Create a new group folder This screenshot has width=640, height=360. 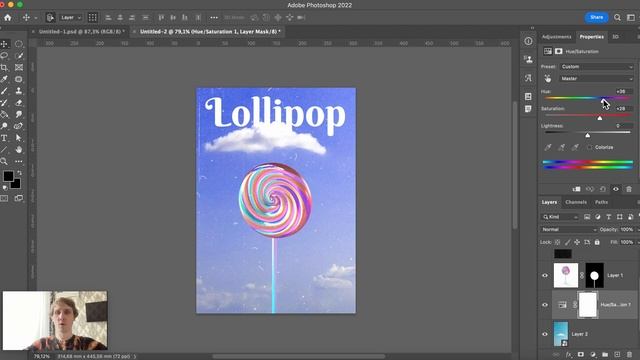605,355
